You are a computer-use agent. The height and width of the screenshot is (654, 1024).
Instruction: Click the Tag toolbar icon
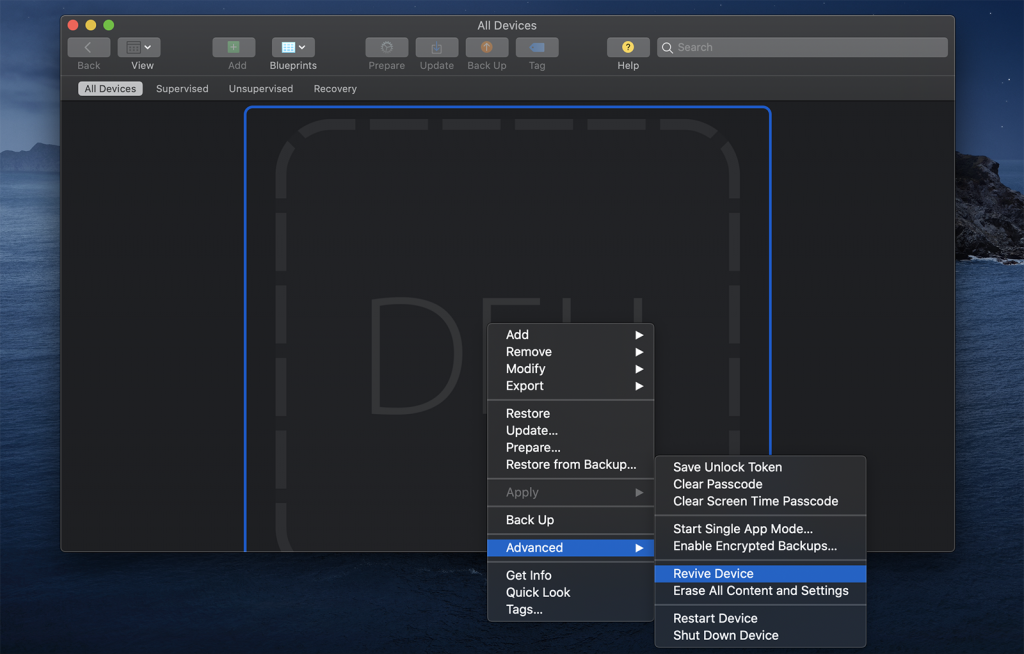537,47
